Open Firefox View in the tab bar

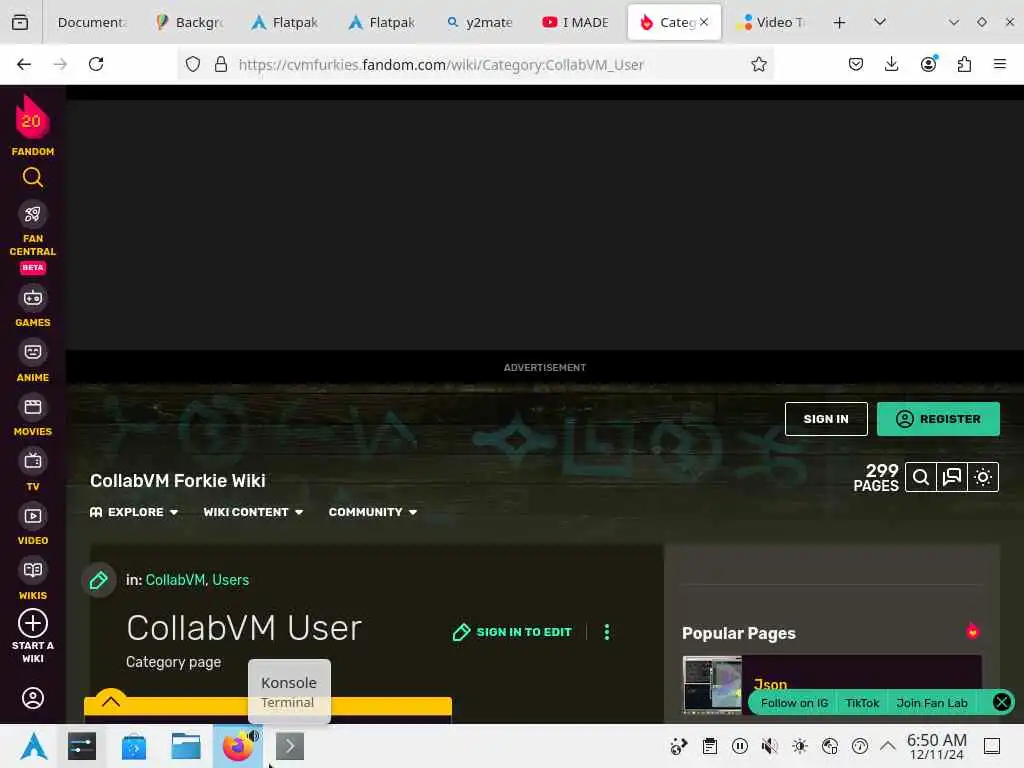(x=20, y=22)
